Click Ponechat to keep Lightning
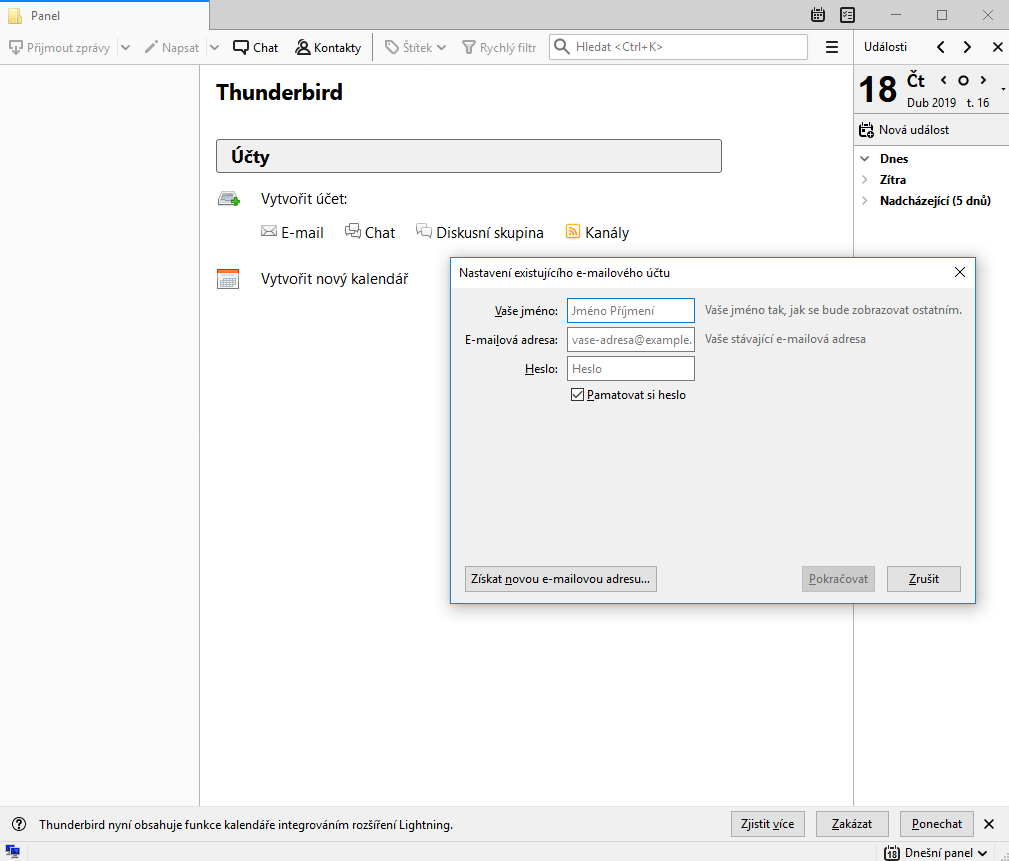Screen dimensions: 1009x861 tap(936, 824)
